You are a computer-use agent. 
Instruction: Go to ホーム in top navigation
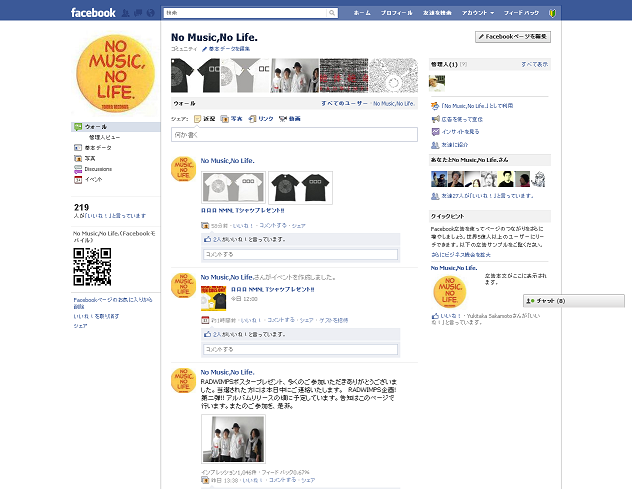tap(362, 13)
